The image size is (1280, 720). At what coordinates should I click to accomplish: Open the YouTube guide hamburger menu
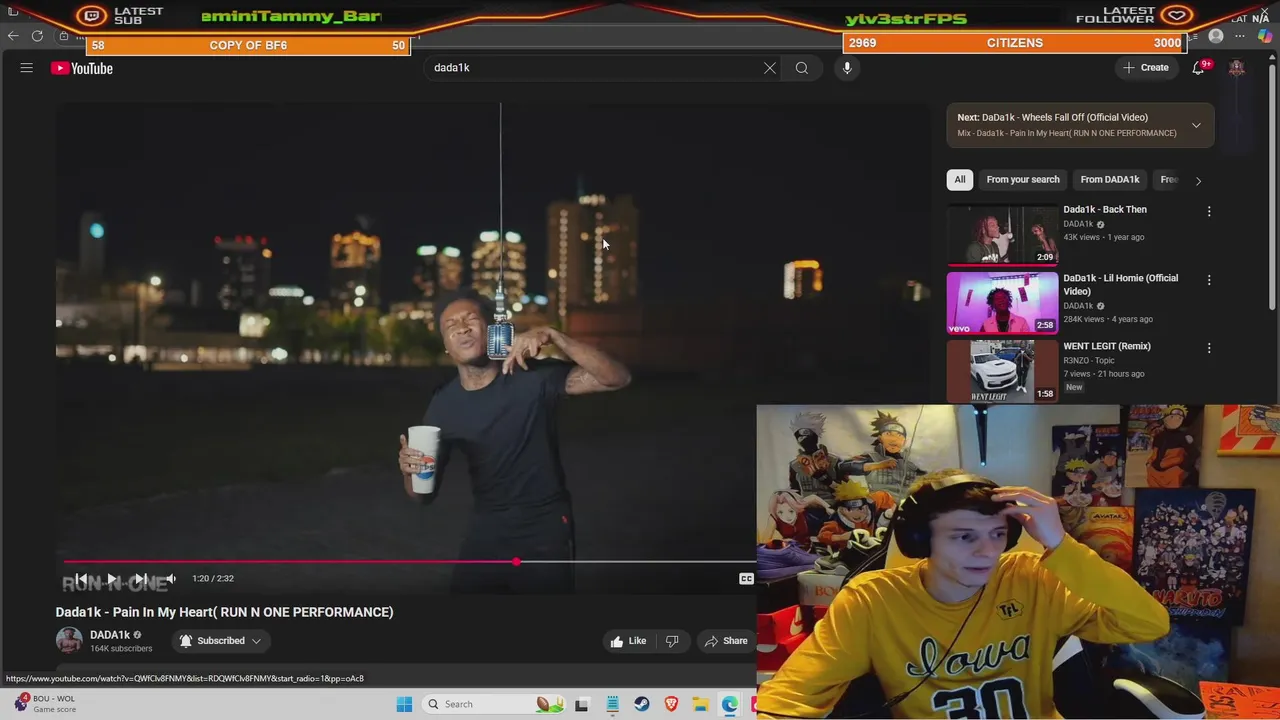point(27,68)
